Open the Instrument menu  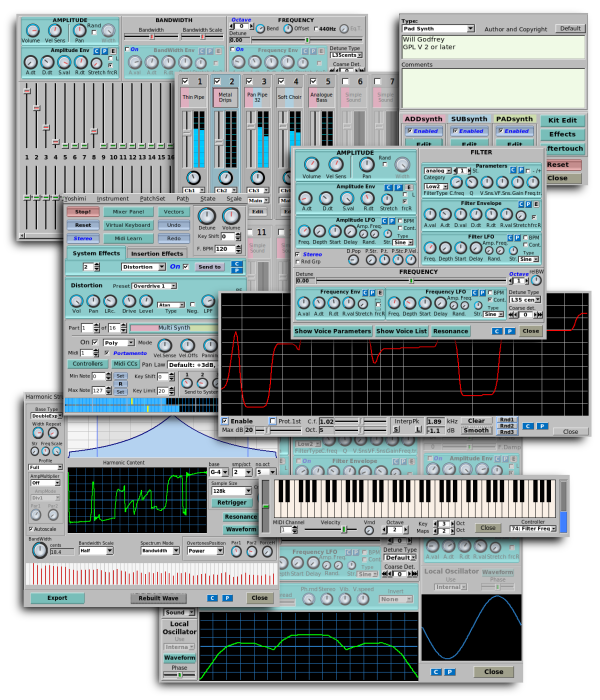pos(112,198)
